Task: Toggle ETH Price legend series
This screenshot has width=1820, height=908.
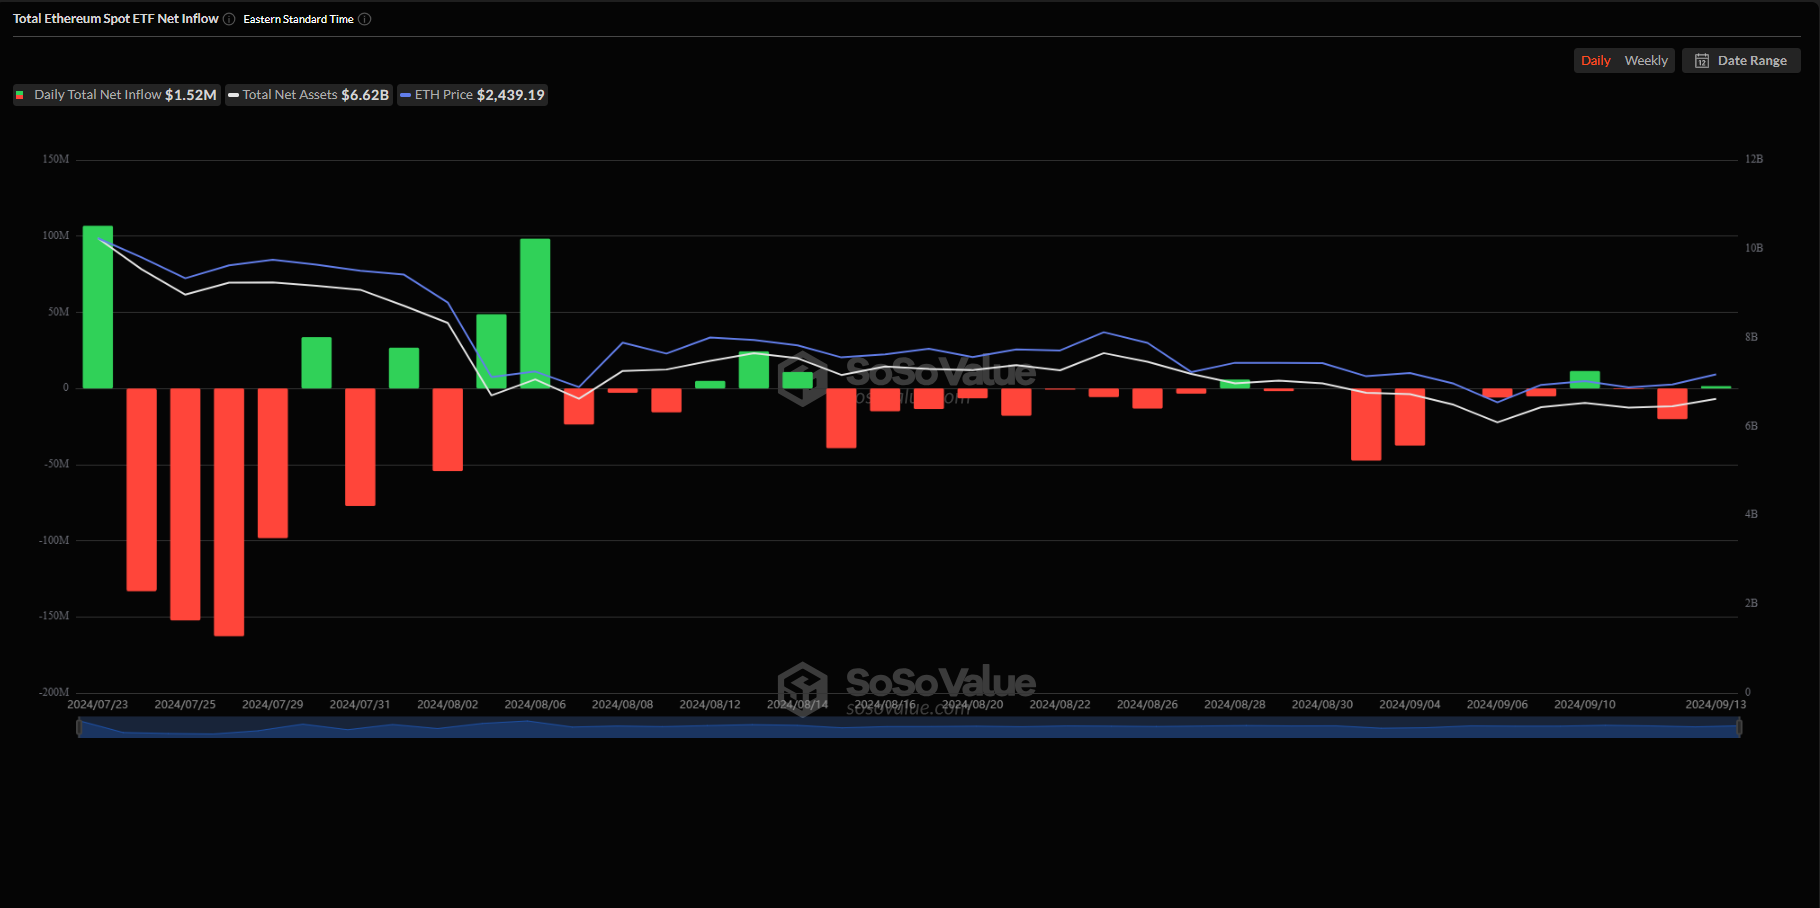Action: [x=472, y=95]
